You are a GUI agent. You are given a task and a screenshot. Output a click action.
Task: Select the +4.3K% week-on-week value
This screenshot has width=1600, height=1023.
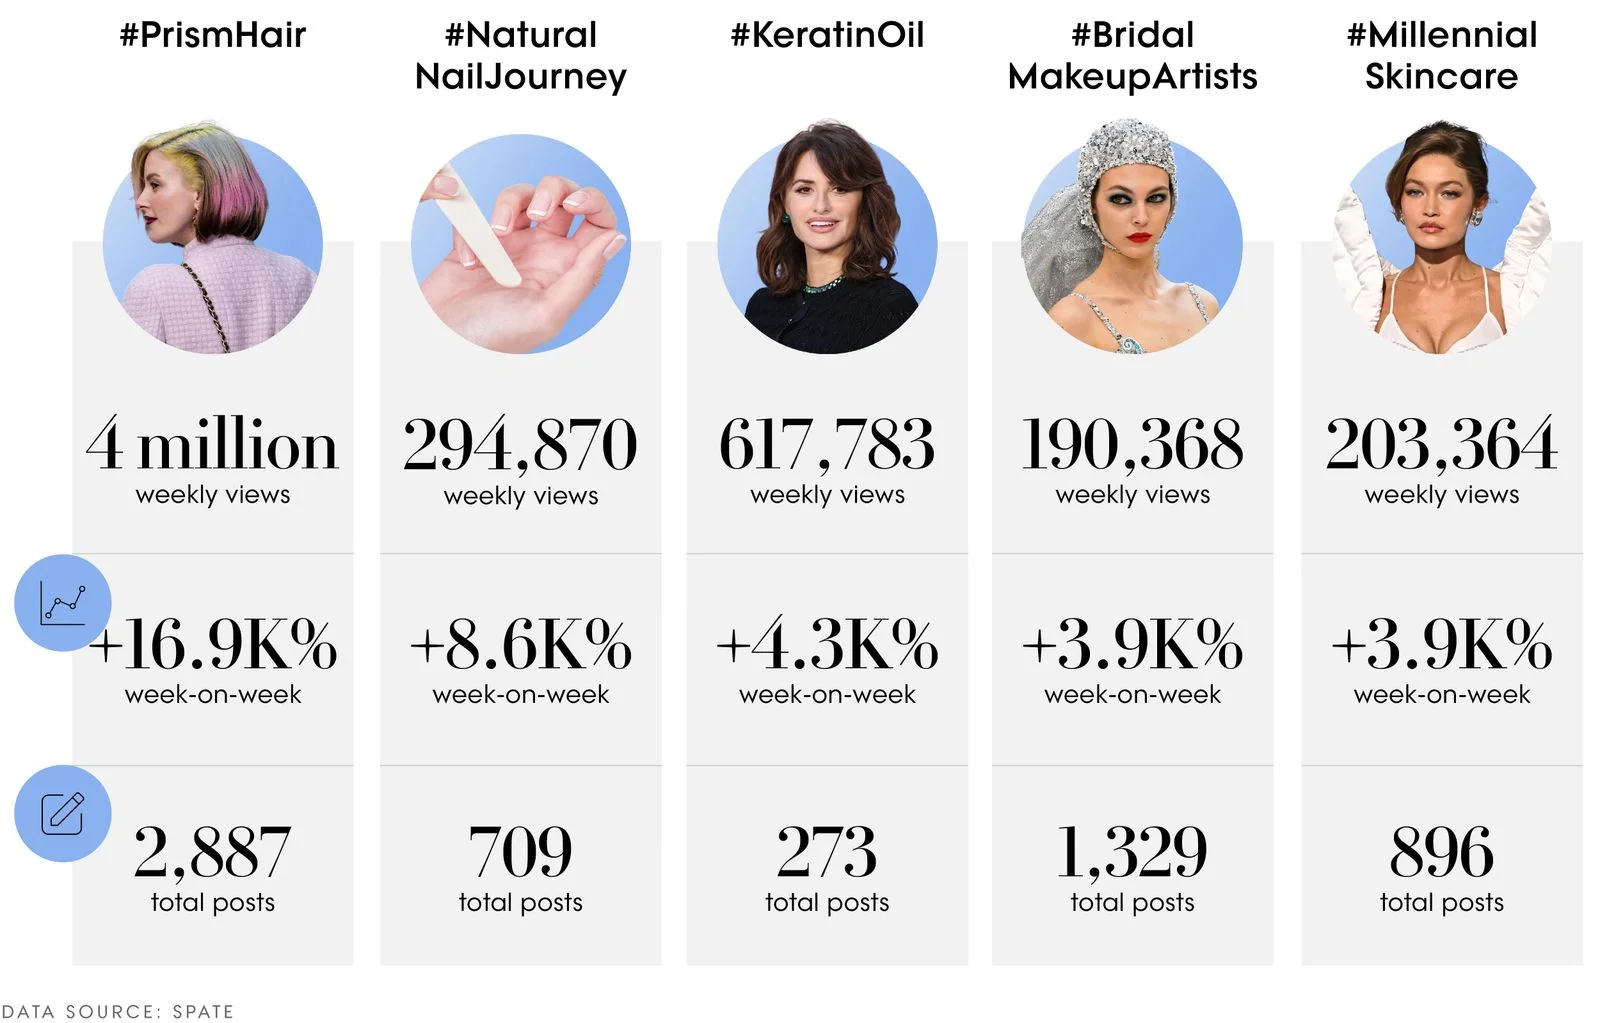click(x=827, y=660)
